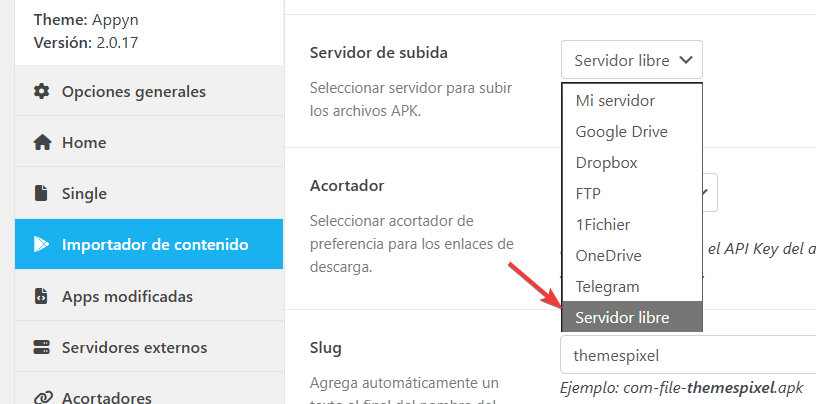Screen dimensions: 816x404
Task: Click the house icon for Home
Action: 41,142
